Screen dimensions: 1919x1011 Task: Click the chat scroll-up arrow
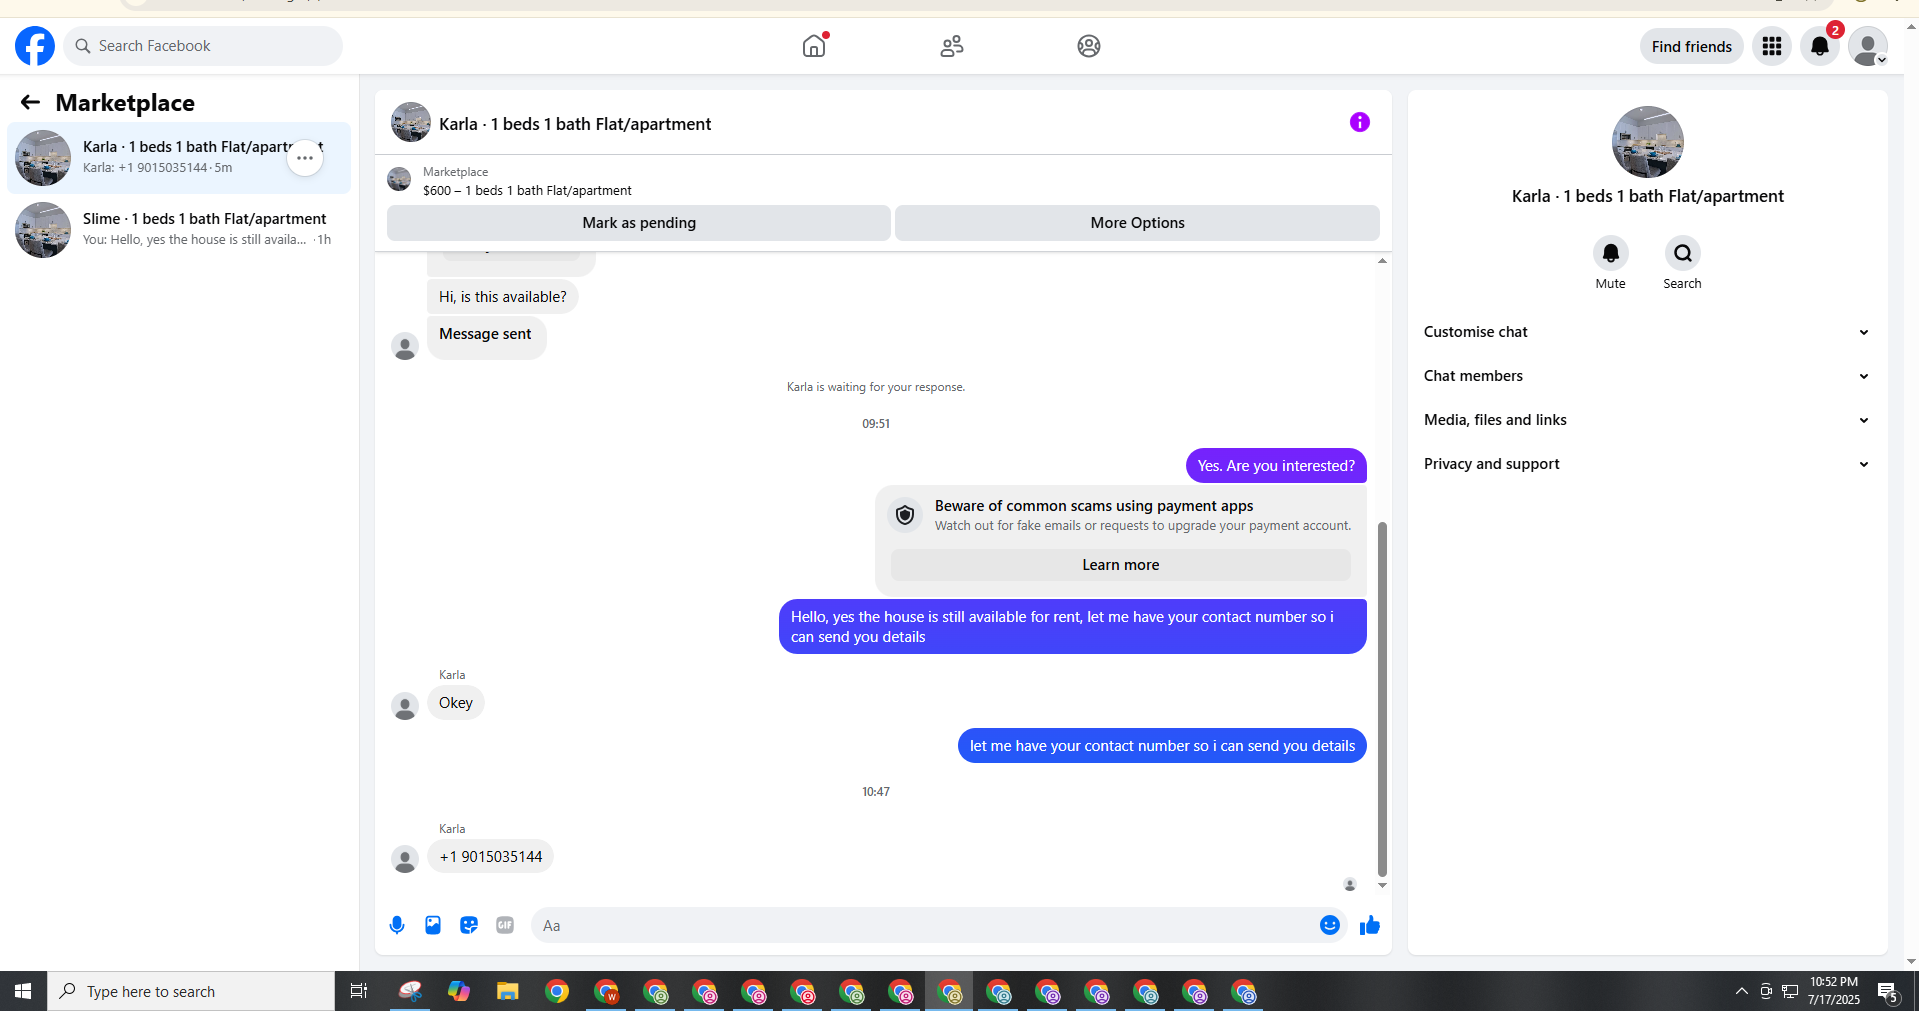[x=1382, y=261]
